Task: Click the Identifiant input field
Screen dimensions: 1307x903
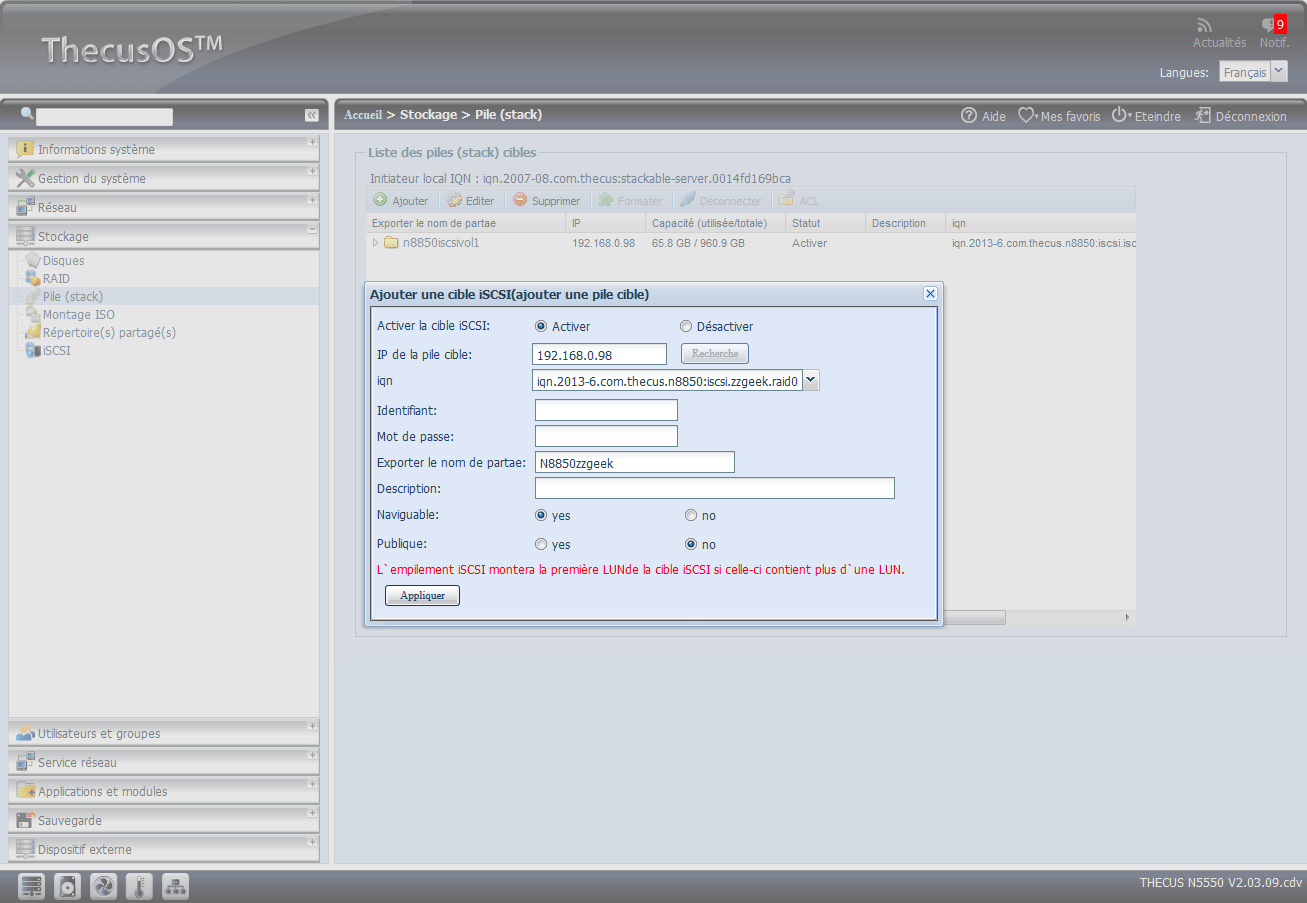Action: click(606, 410)
